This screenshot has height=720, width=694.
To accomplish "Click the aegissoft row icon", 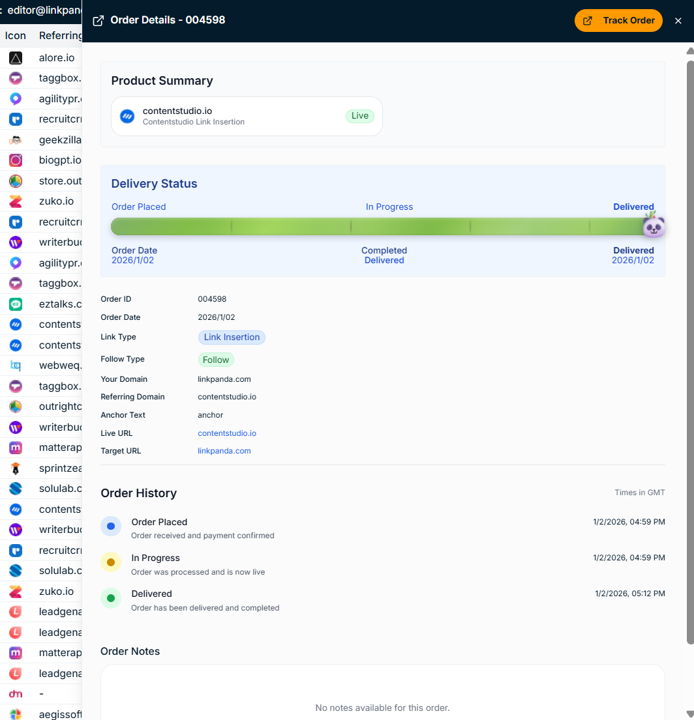I will pos(16,714).
